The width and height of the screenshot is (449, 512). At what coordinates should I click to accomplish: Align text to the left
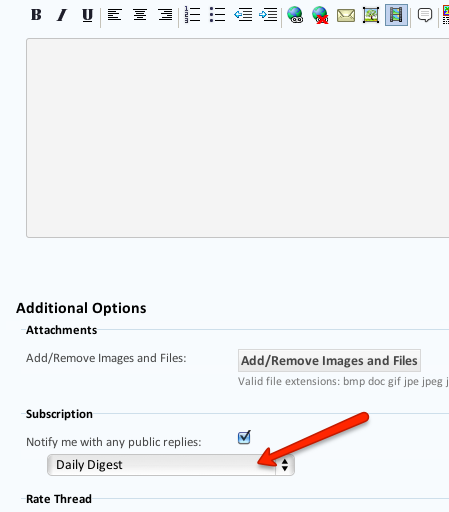pyautogui.click(x=114, y=15)
